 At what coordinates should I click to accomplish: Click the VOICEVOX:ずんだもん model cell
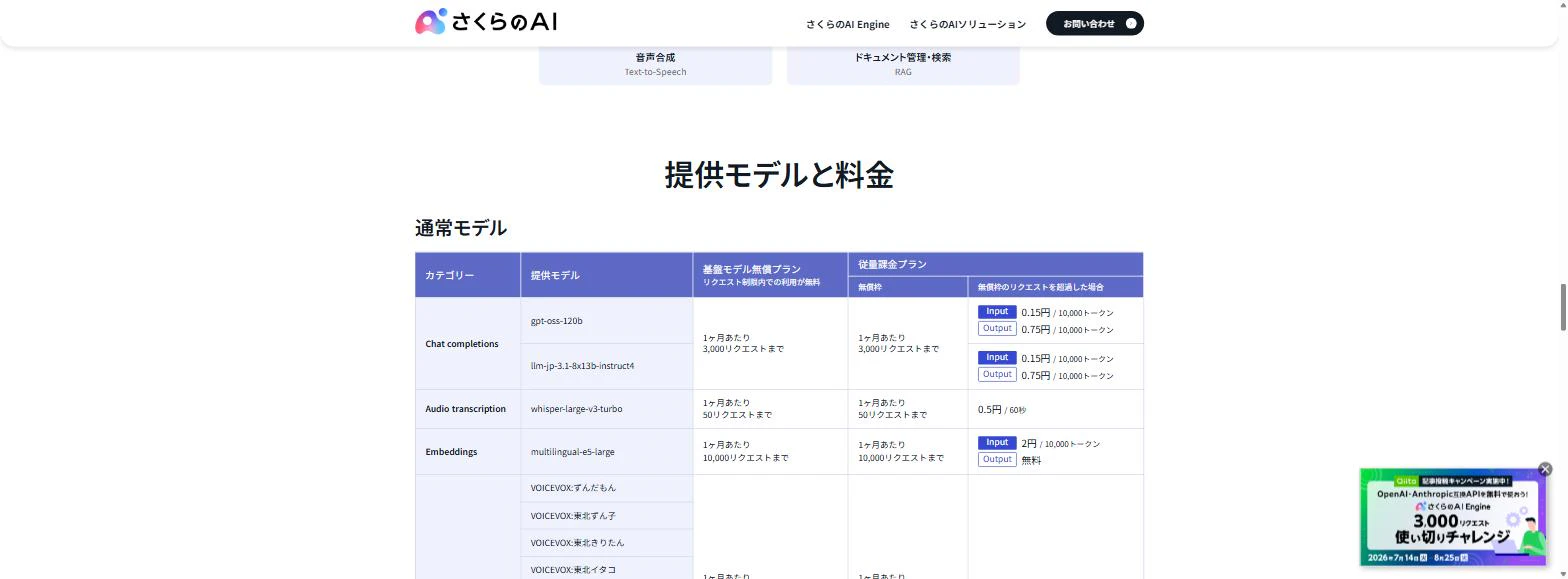[x=606, y=488]
